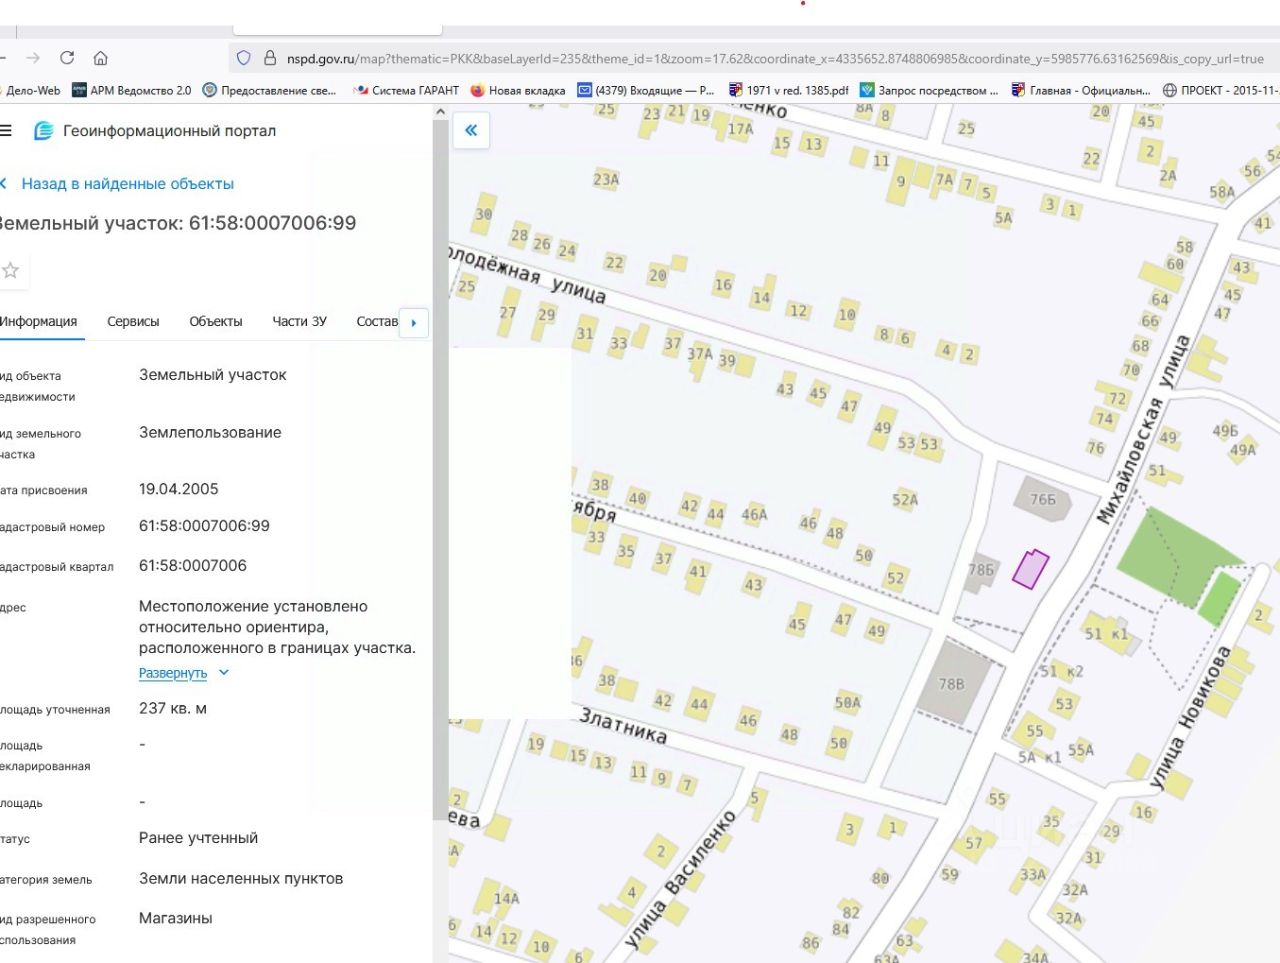The width and height of the screenshot is (1280, 963).
Task: Click Развернуть to show the full address
Action: pos(172,673)
